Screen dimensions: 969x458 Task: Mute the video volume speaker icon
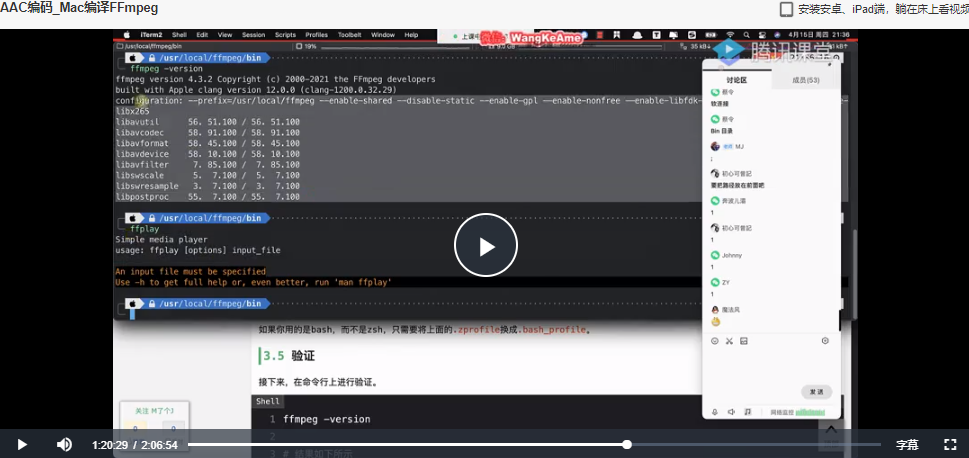pos(64,444)
